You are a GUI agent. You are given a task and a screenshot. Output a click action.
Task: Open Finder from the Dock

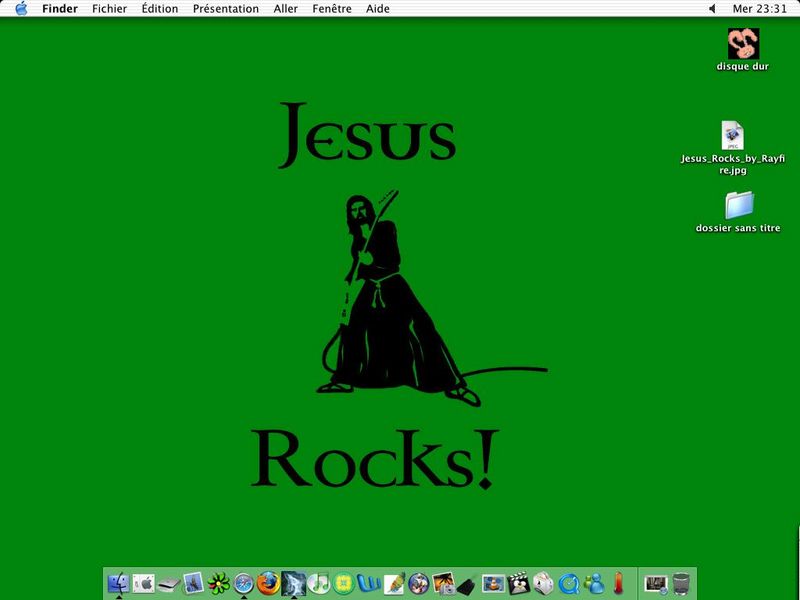118,583
